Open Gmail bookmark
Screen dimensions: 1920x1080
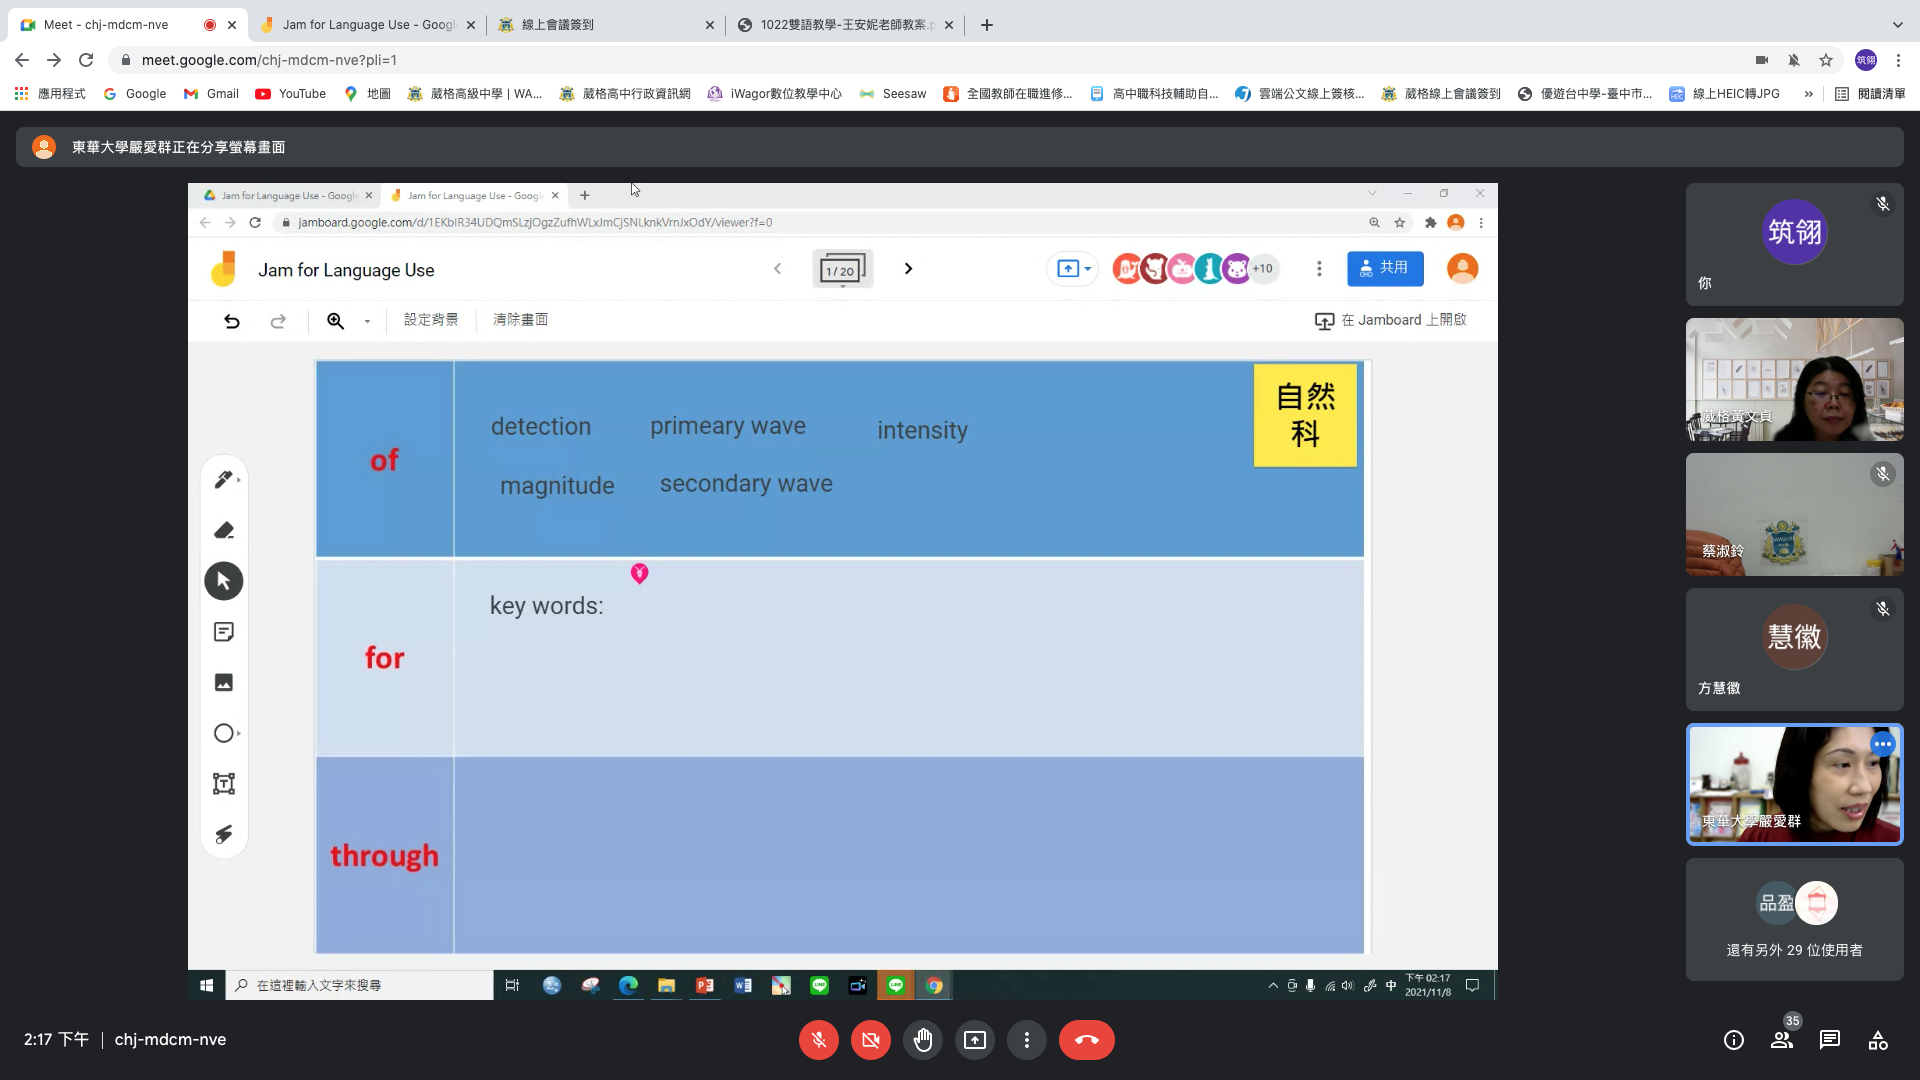(x=211, y=94)
